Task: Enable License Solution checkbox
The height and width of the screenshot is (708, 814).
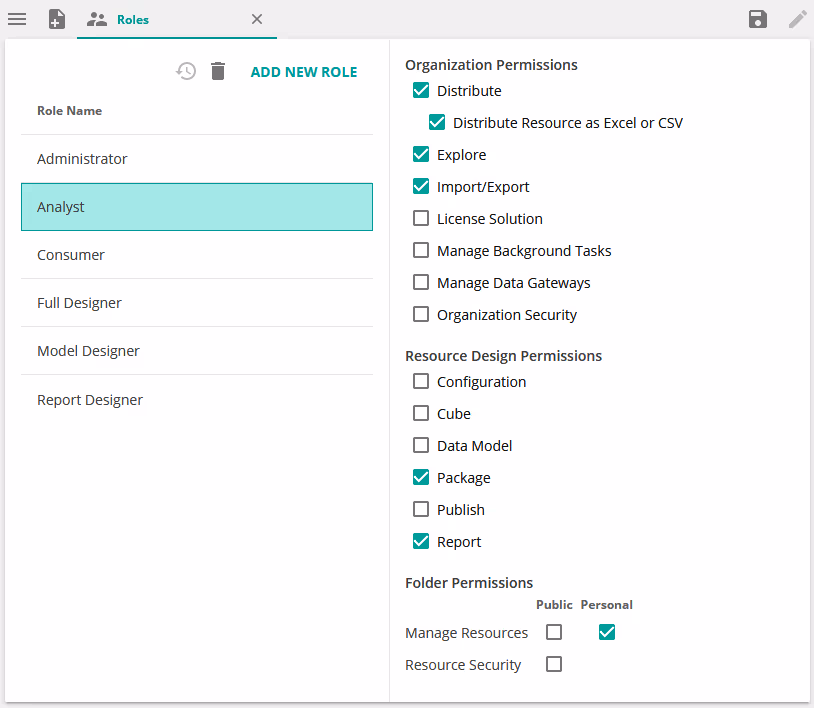Action: coord(421,219)
